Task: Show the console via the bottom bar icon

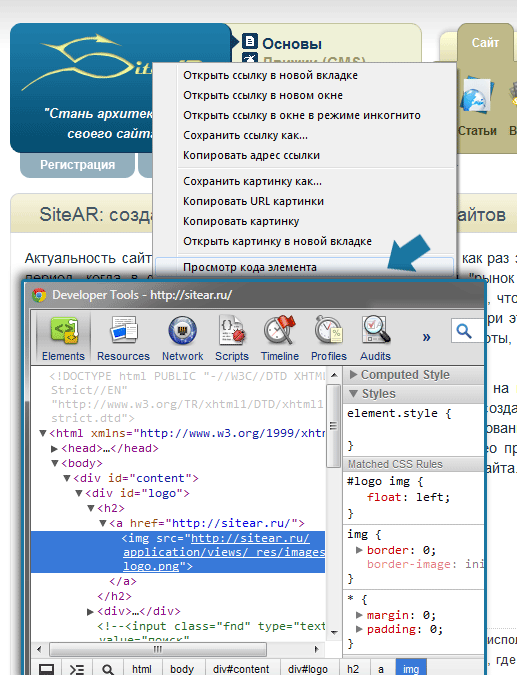Action: click(77, 669)
